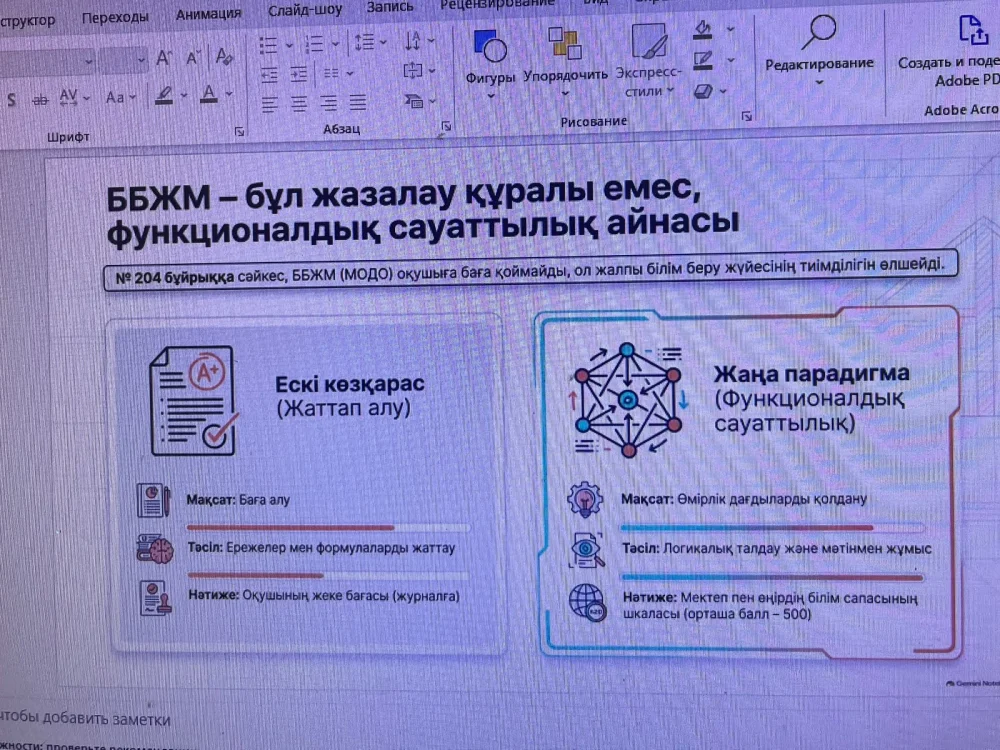
Task: Switch to the Переходы tab
Action: [x=115, y=17]
